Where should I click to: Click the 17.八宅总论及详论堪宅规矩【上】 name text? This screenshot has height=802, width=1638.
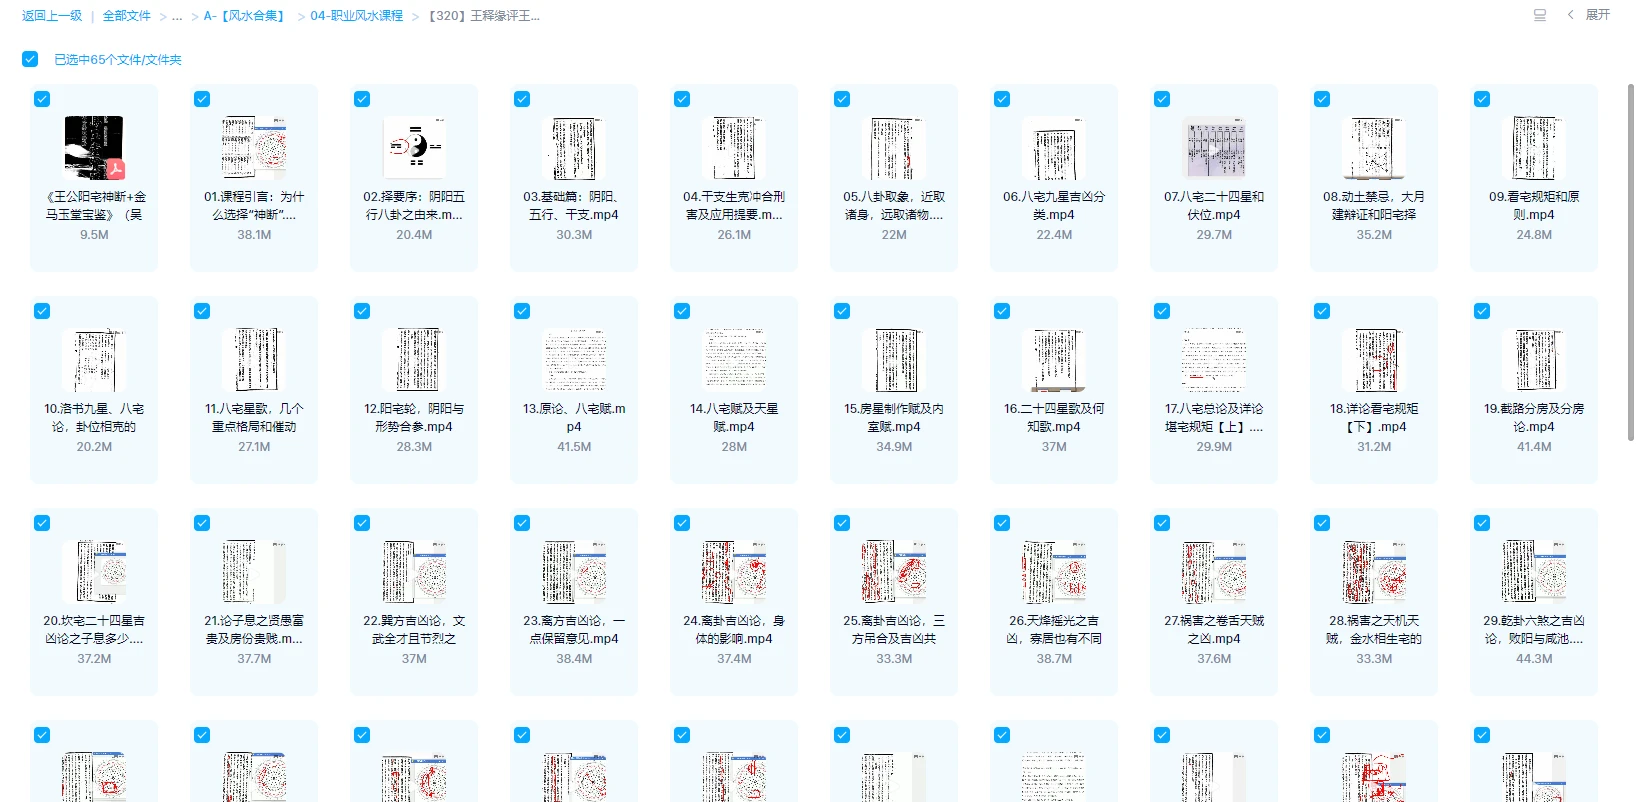[x=1214, y=418]
